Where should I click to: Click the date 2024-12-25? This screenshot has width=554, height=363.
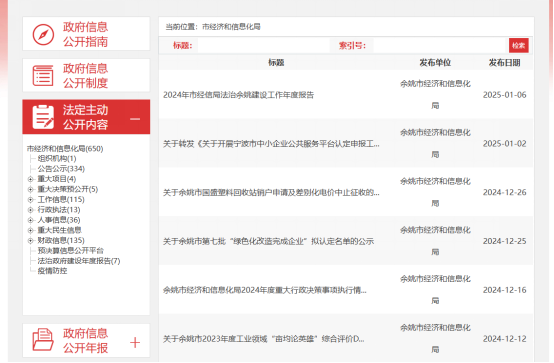coord(505,241)
